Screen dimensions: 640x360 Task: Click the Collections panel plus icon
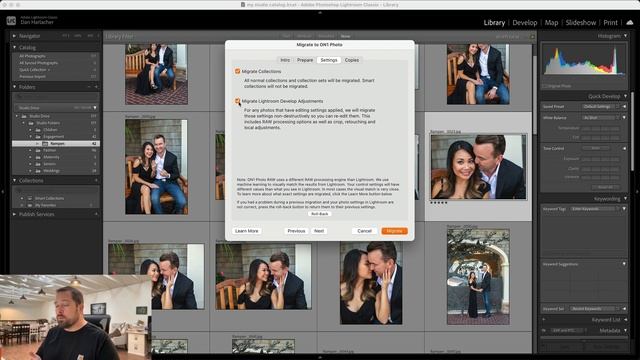click(x=96, y=180)
